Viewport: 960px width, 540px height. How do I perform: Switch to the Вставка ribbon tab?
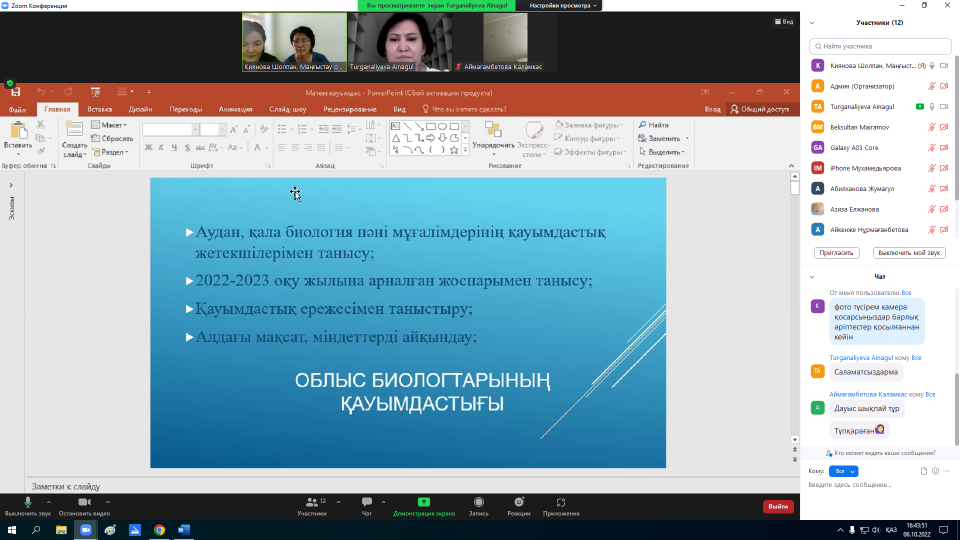click(99, 108)
